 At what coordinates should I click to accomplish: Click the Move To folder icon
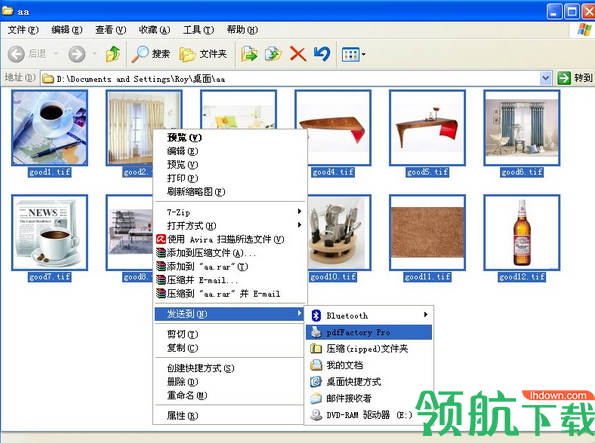point(249,54)
